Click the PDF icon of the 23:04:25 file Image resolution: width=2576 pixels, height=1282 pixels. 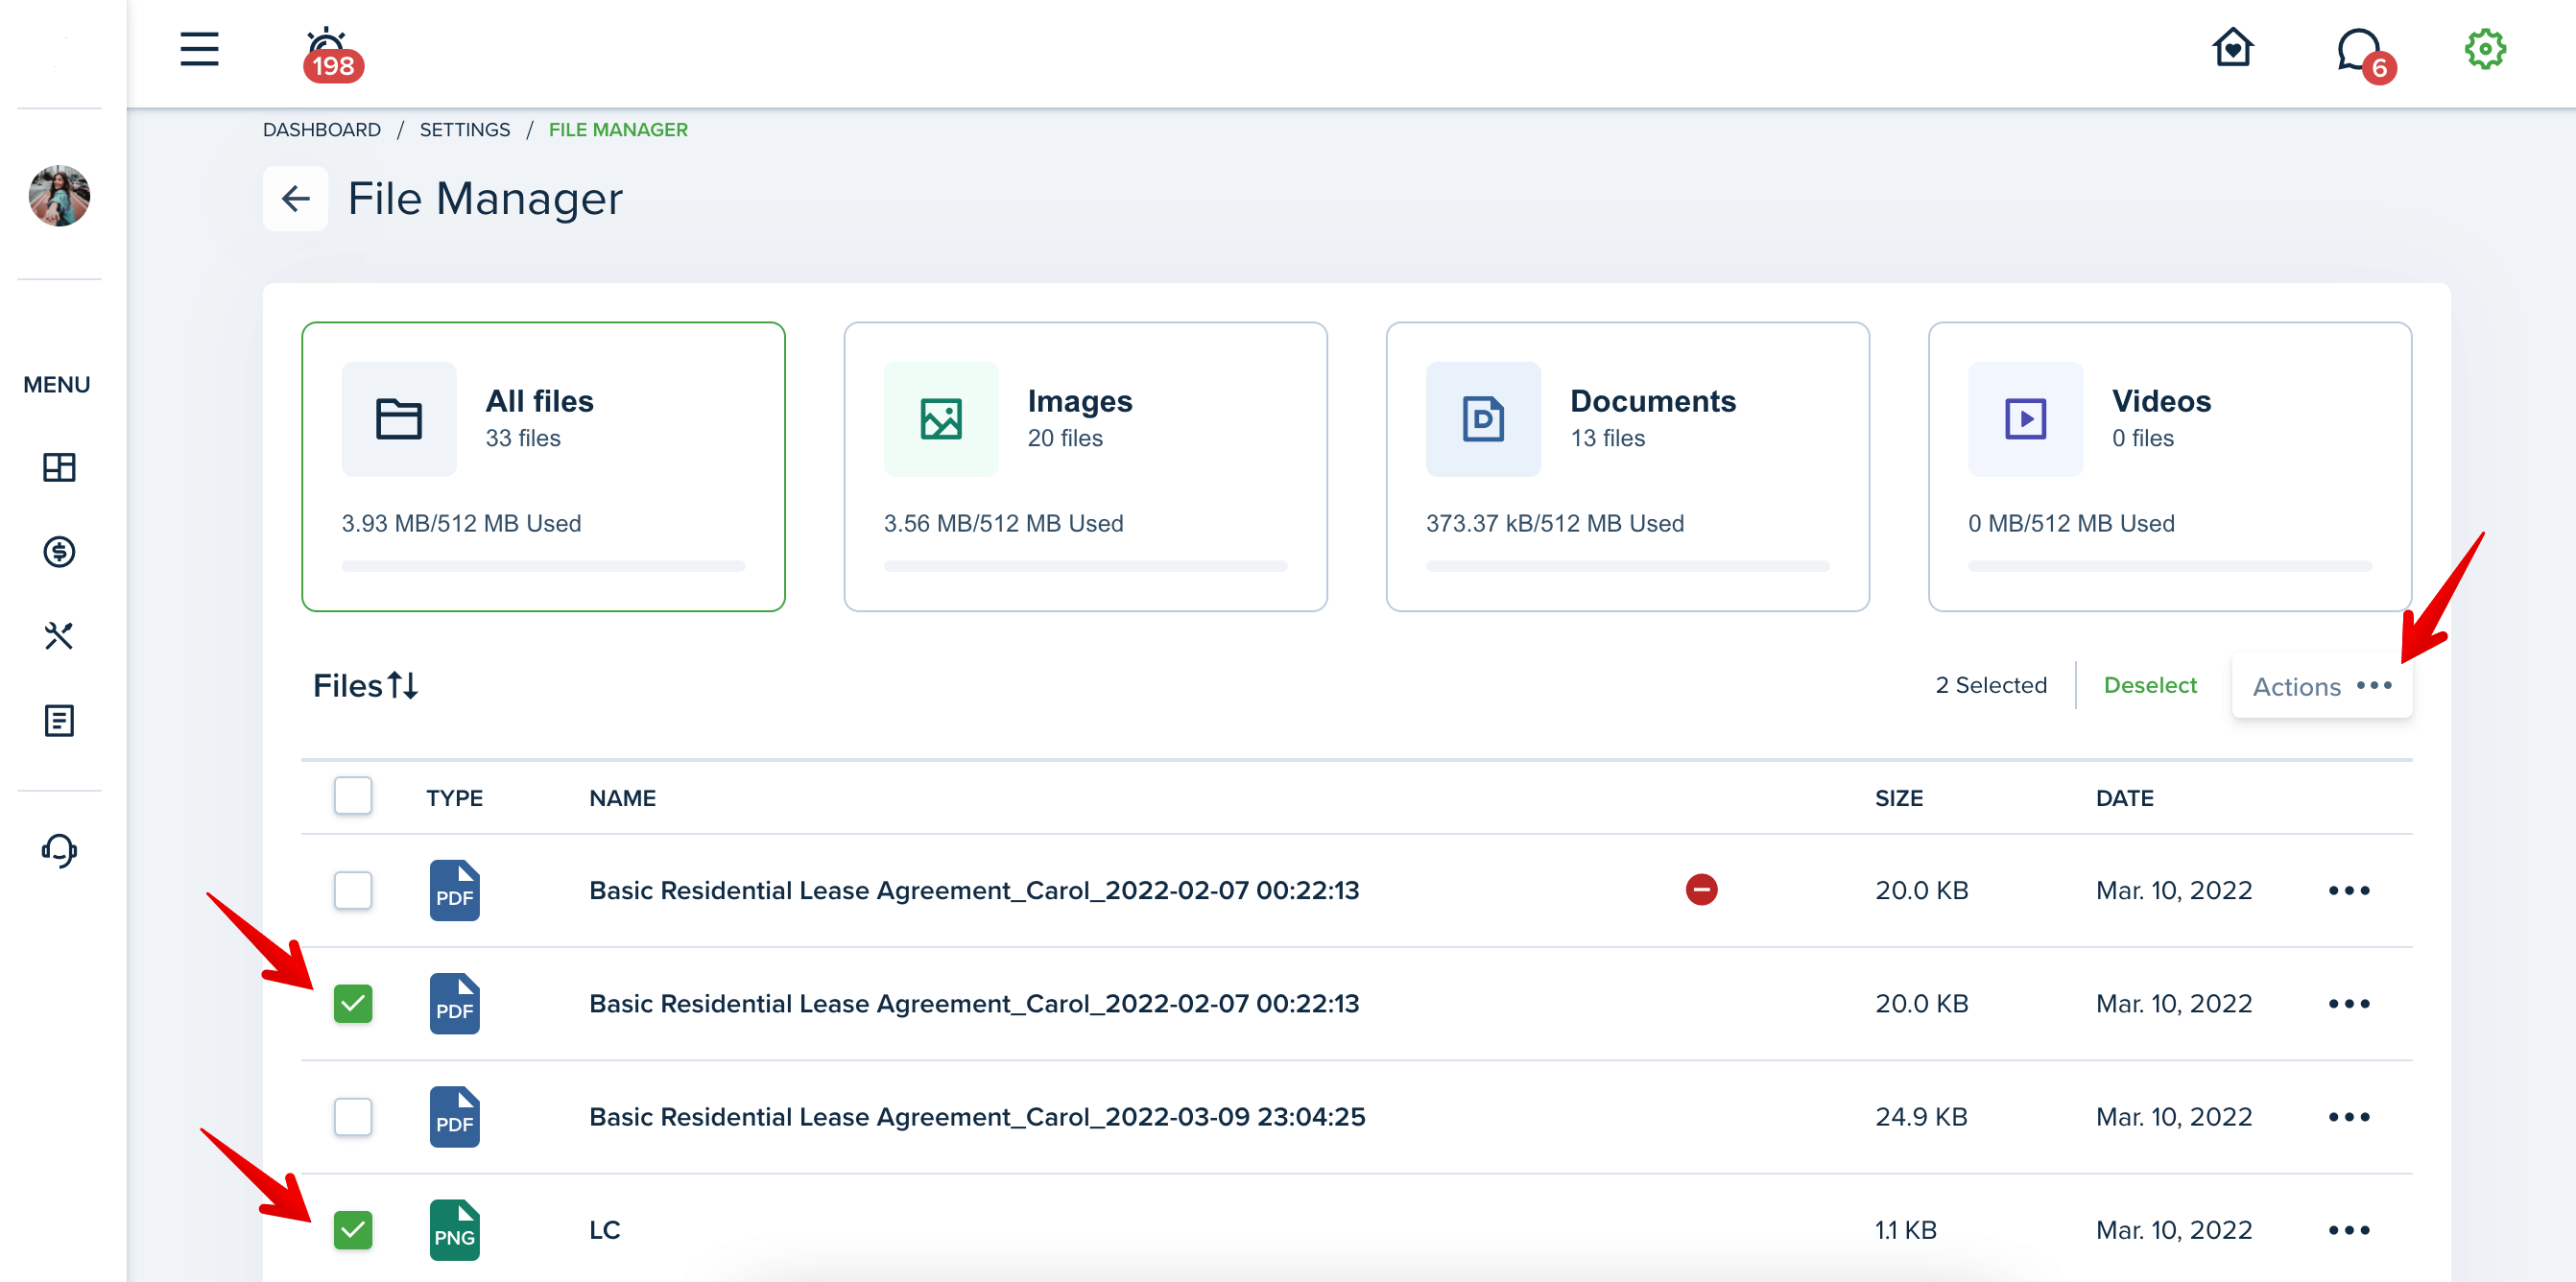pyautogui.click(x=454, y=1116)
